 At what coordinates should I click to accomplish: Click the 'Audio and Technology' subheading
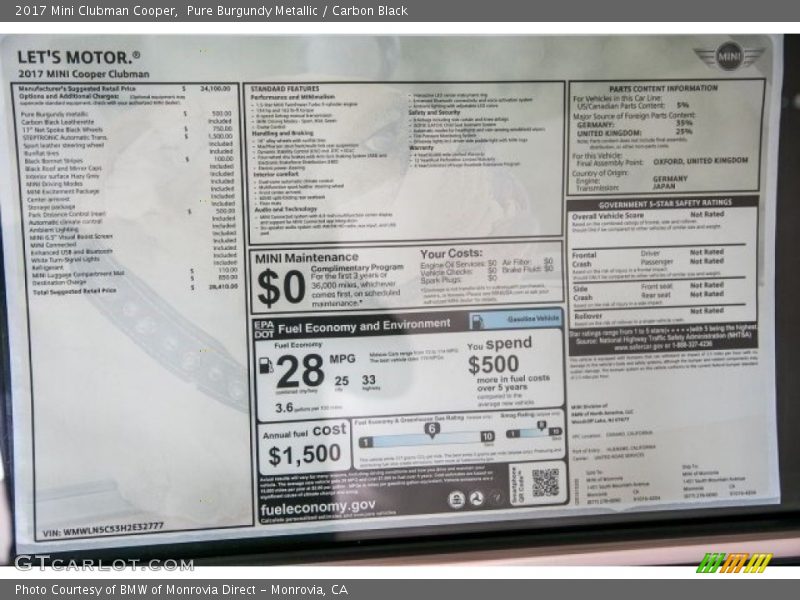pyautogui.click(x=286, y=209)
